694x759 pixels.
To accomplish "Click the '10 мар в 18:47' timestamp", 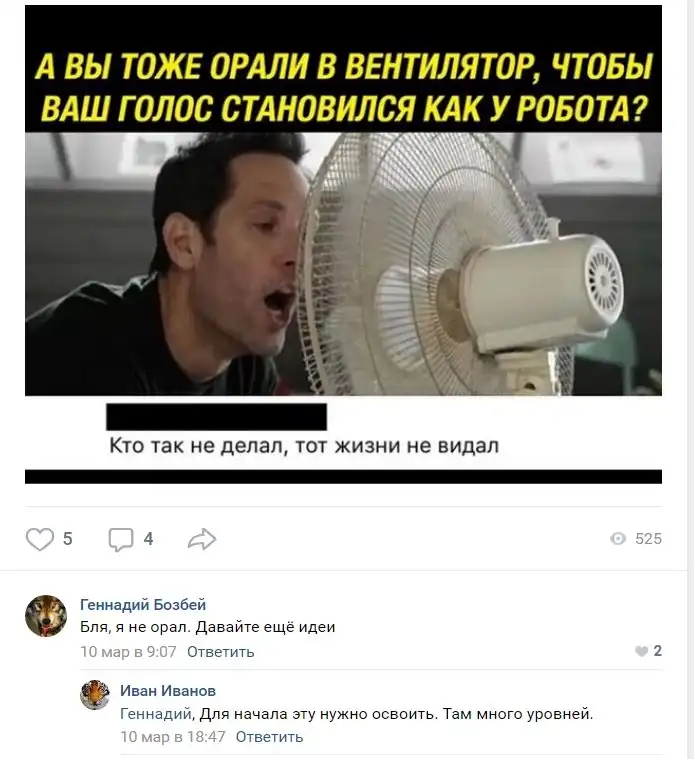I will pyautogui.click(x=173, y=737).
